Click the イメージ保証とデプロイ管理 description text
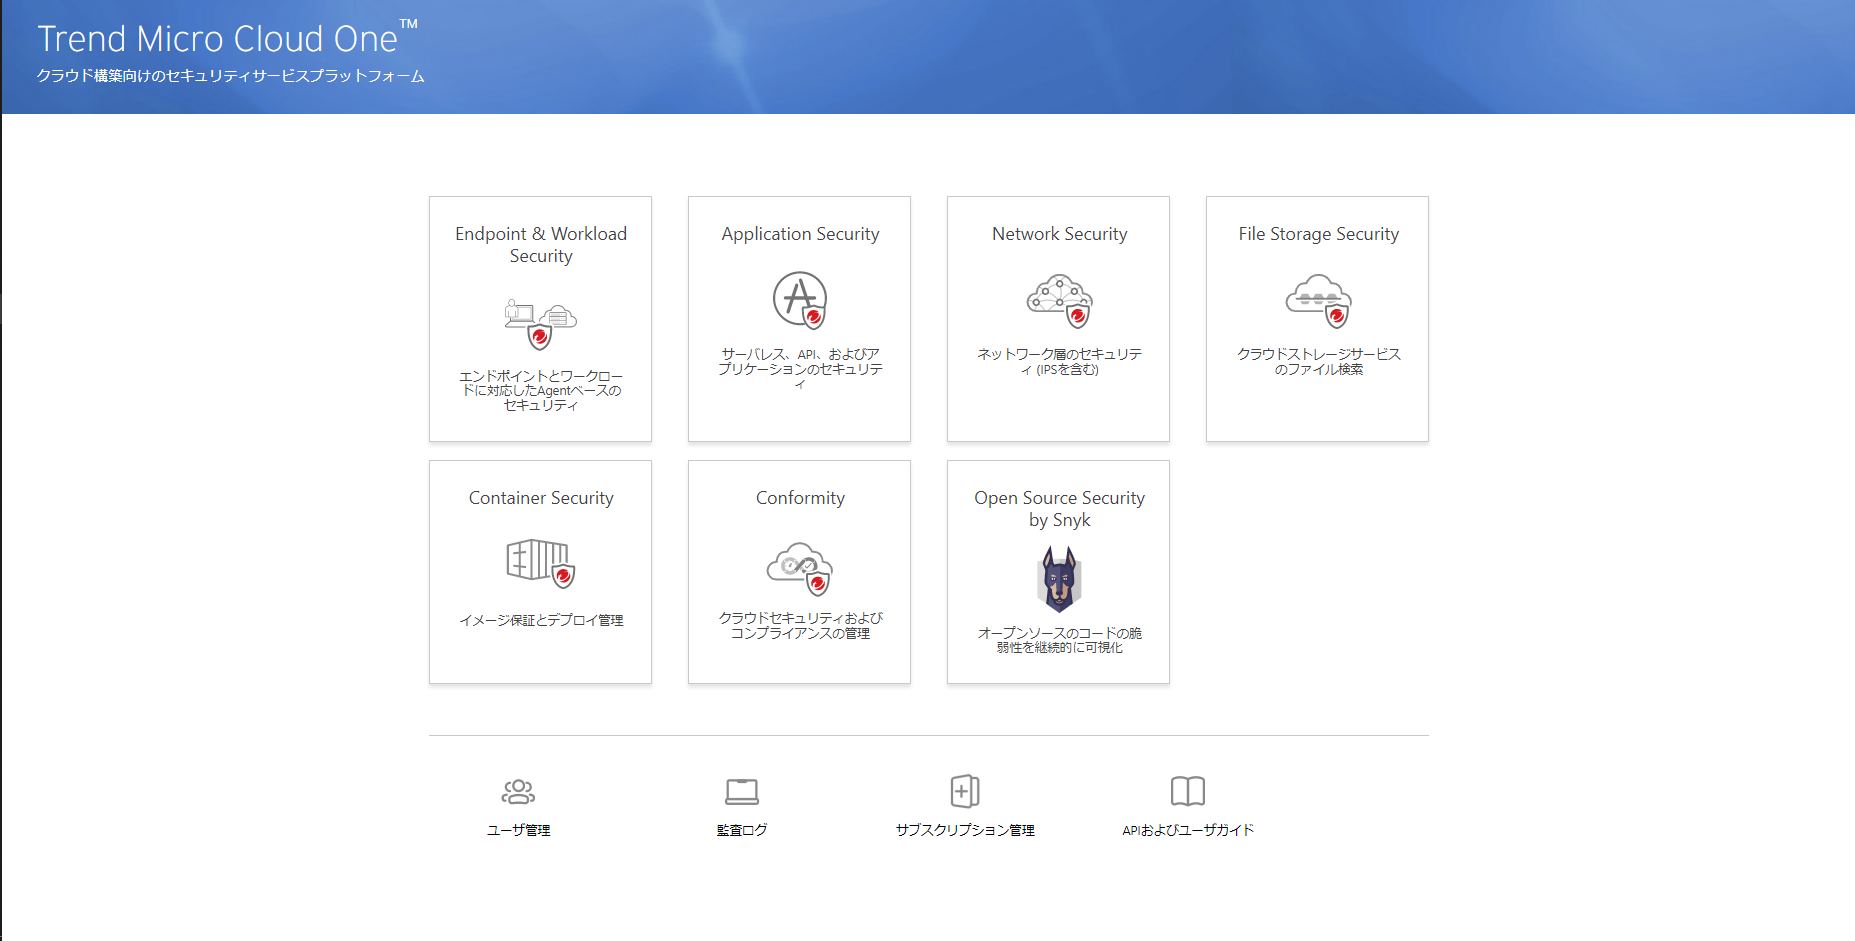The height and width of the screenshot is (941, 1855). coord(541,620)
